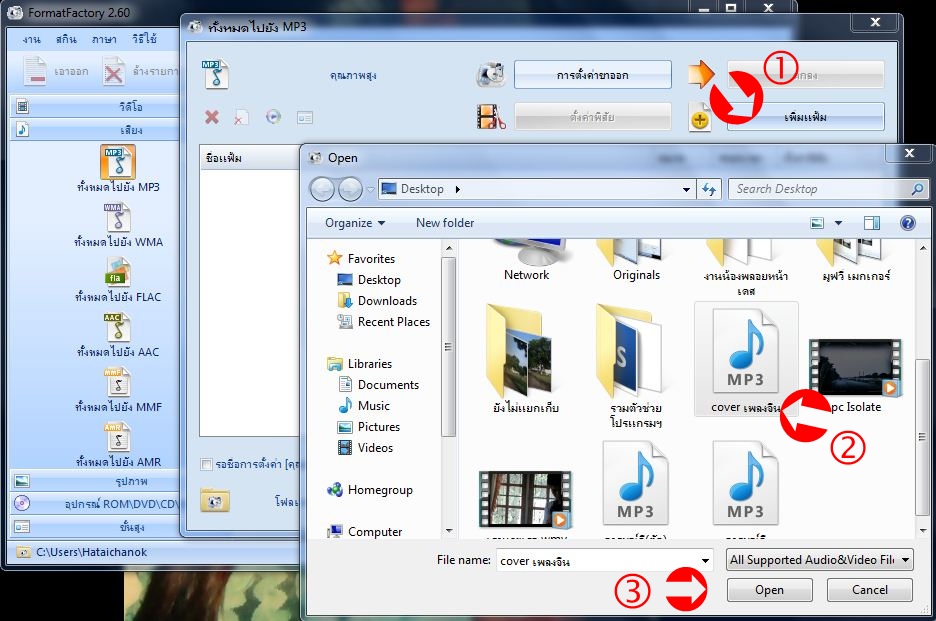The height and width of the screenshot is (621, 936).
Task: Expand the ขั้นสูง section in FormatFactory
Action: click(x=94, y=527)
